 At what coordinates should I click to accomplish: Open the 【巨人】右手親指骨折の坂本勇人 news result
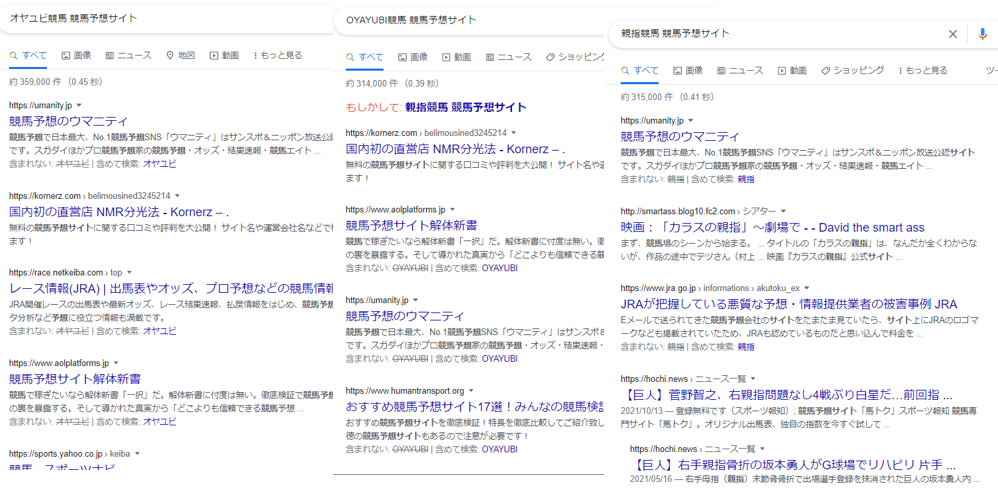click(x=792, y=464)
